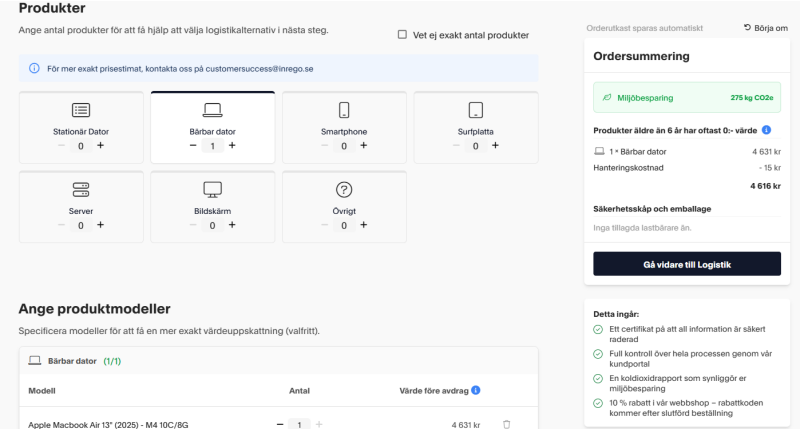800x429 pixels.
Task: Click the Surfplatta tablet icon
Action: tap(476, 110)
